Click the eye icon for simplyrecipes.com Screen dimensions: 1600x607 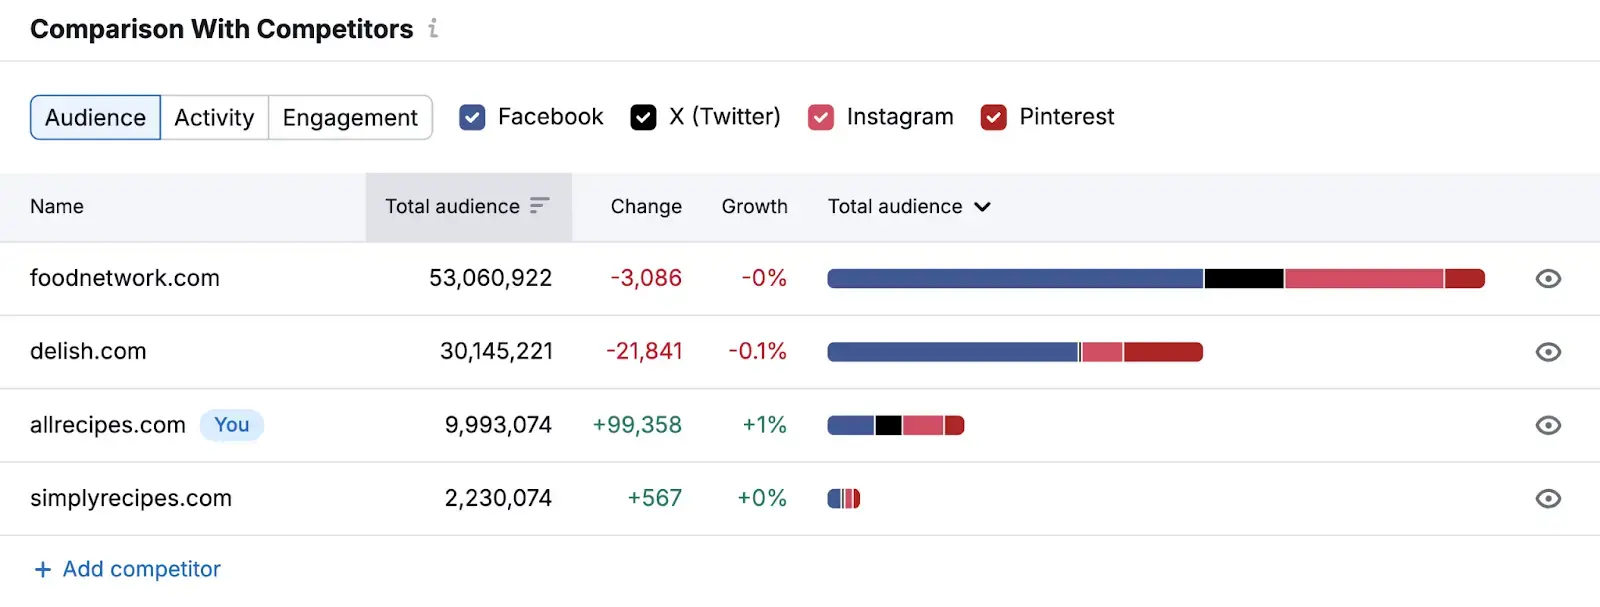pyautogui.click(x=1546, y=498)
